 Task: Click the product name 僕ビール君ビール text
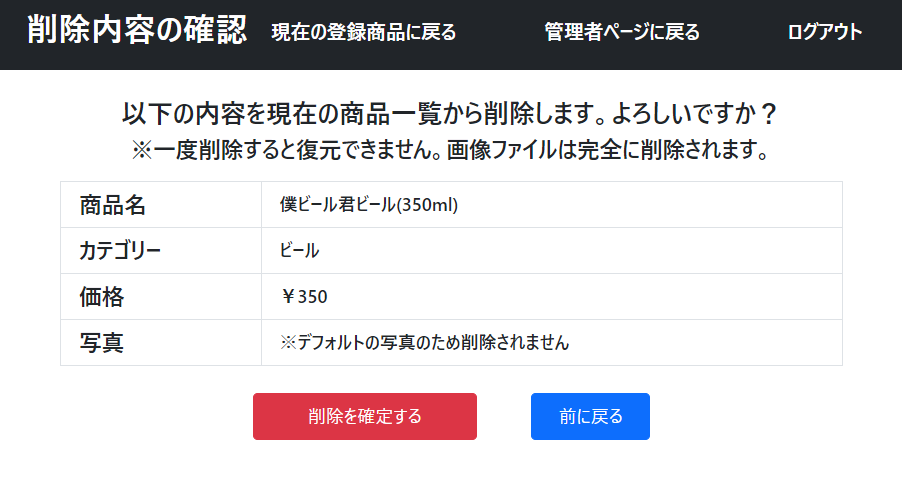click(338, 205)
